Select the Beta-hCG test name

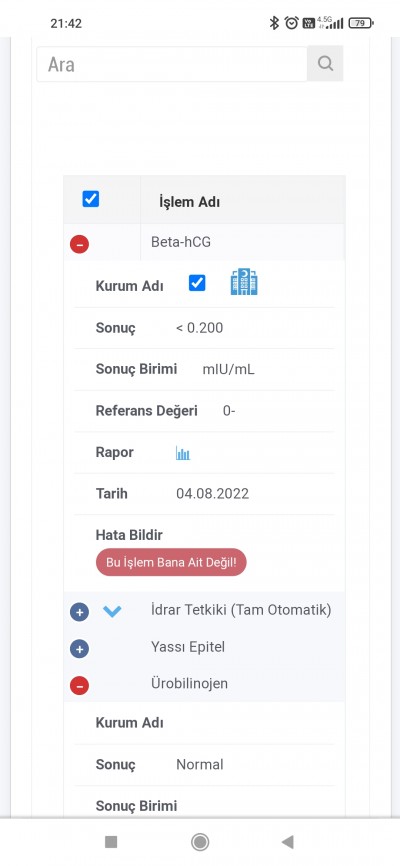click(181, 242)
